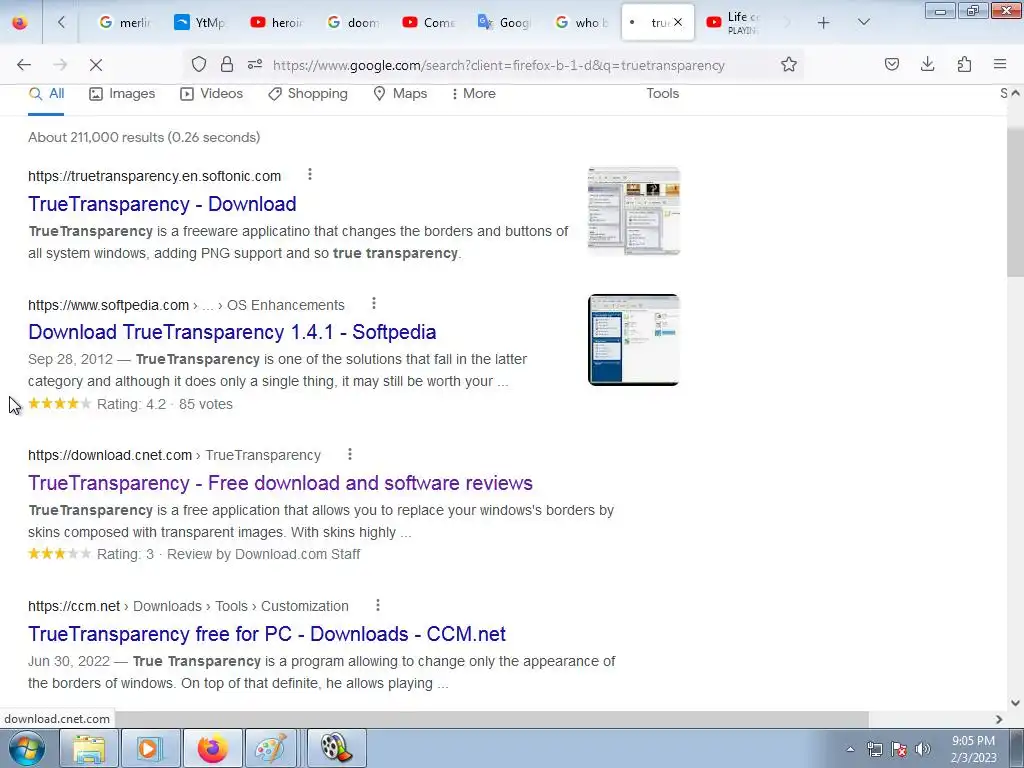The width and height of the screenshot is (1024, 768).
Task: Select the Videos search filter
Action: click(x=211, y=93)
